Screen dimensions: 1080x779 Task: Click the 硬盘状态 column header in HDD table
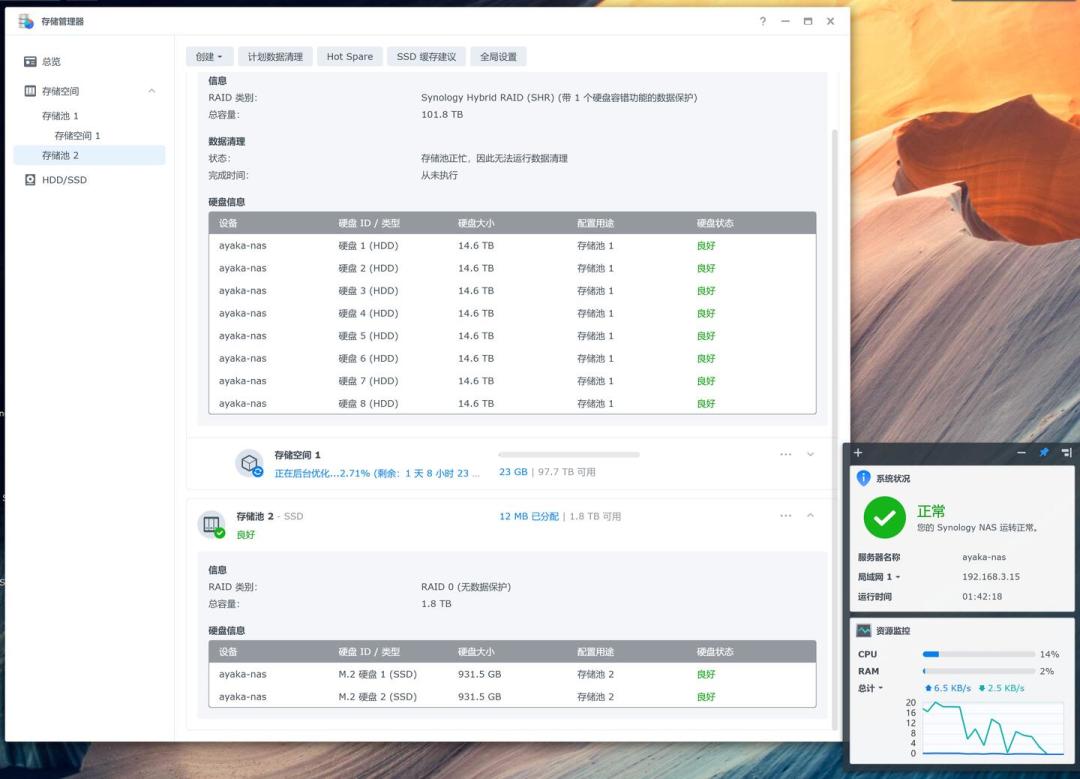point(715,223)
